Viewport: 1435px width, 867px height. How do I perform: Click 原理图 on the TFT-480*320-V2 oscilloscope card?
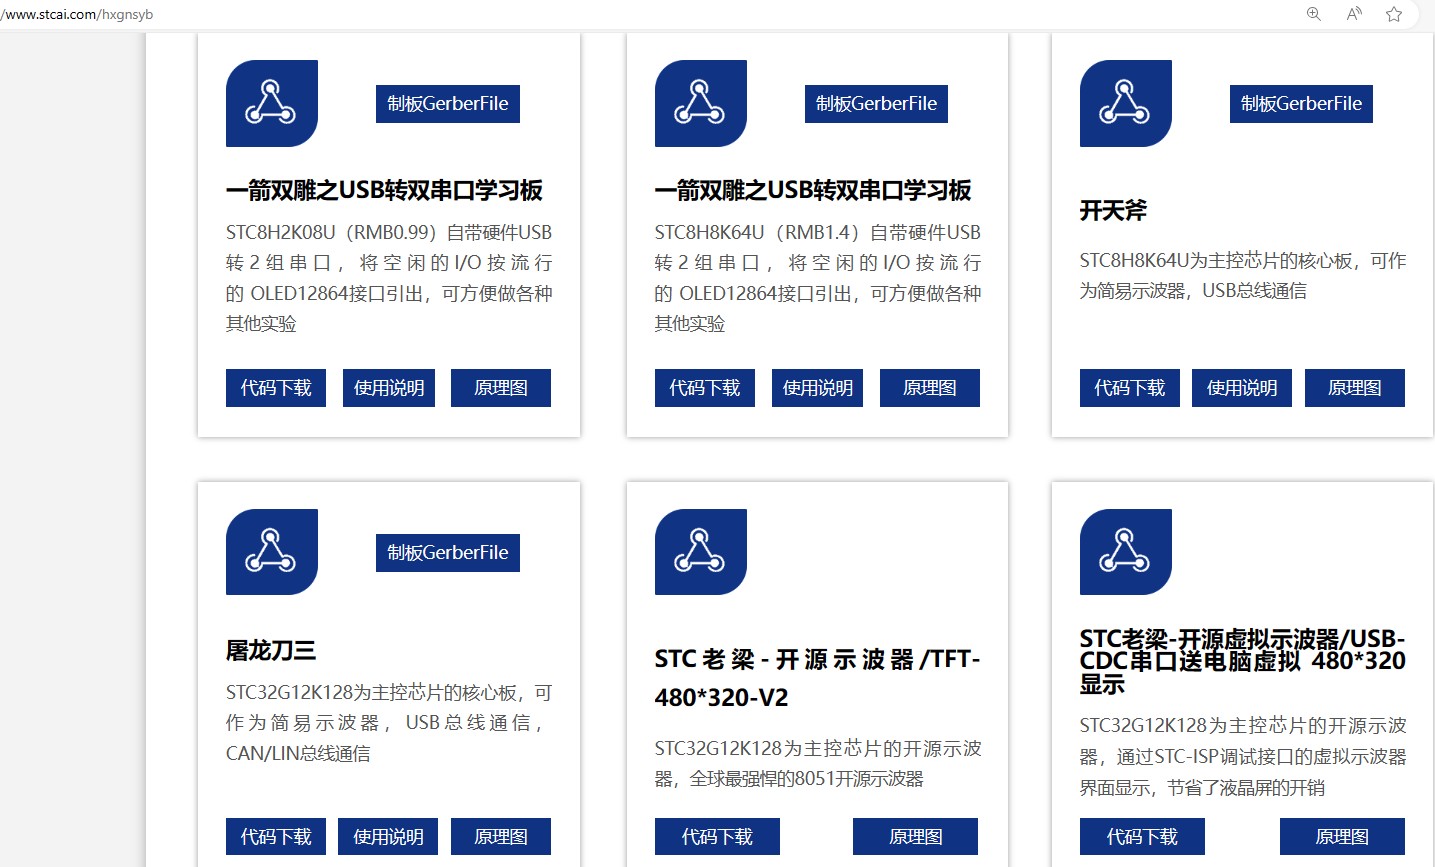[x=916, y=837]
